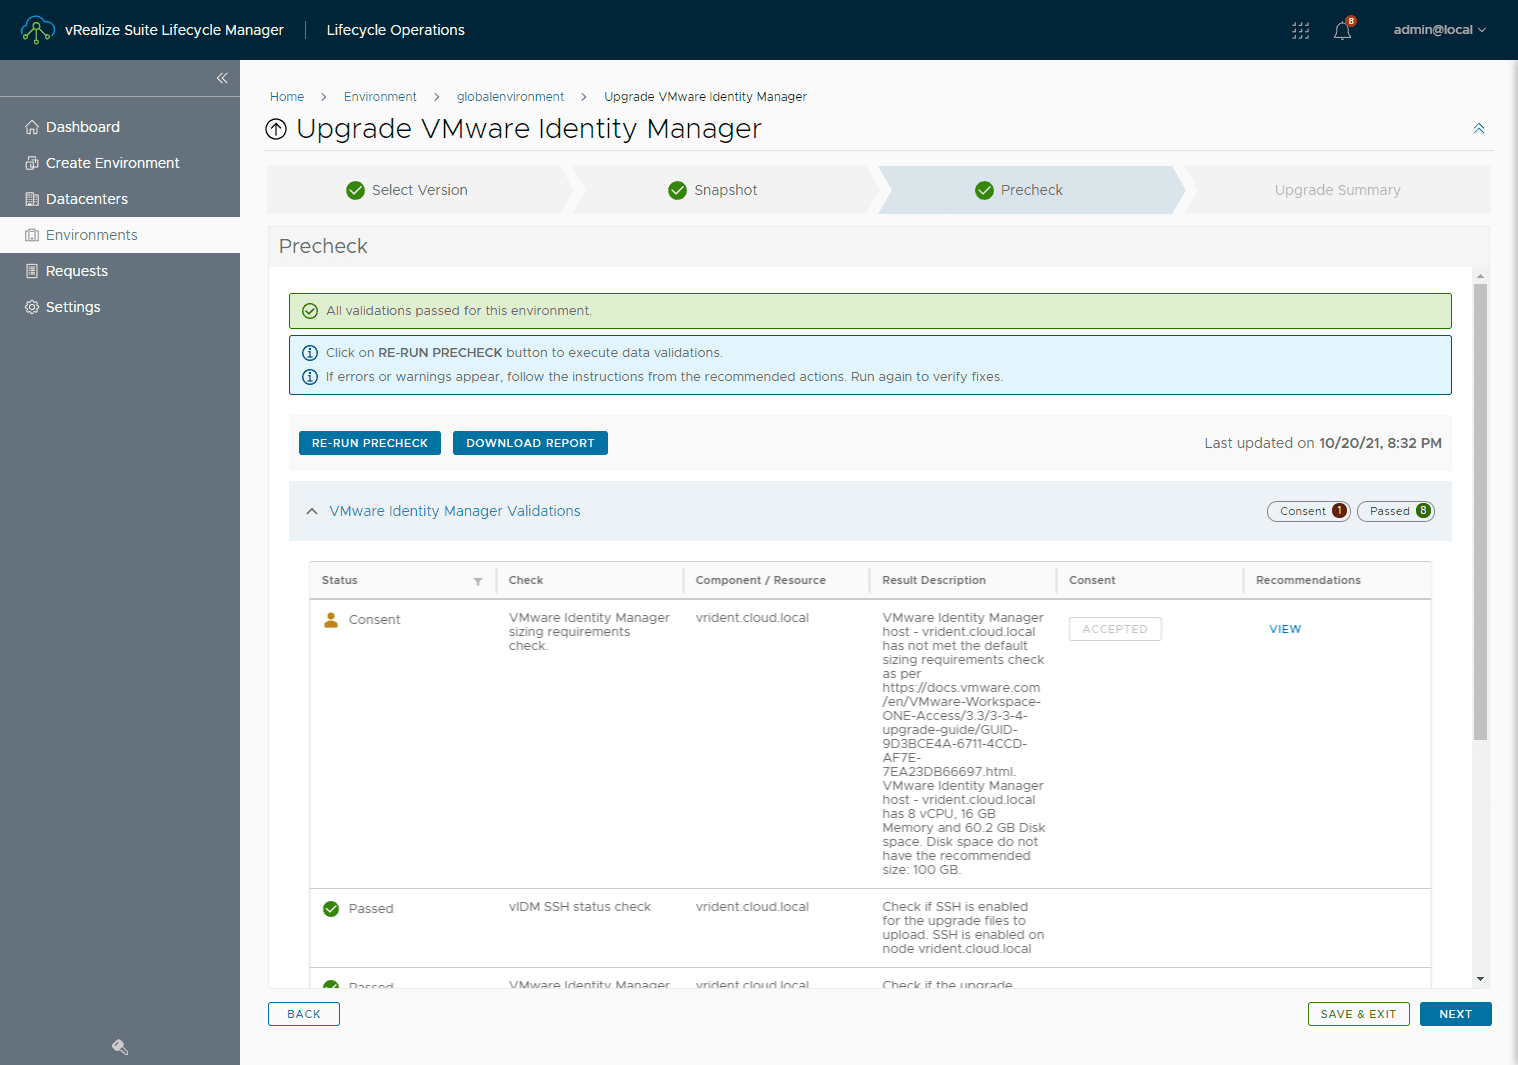Click the Recommendations column header
The width and height of the screenshot is (1518, 1065).
(1308, 580)
